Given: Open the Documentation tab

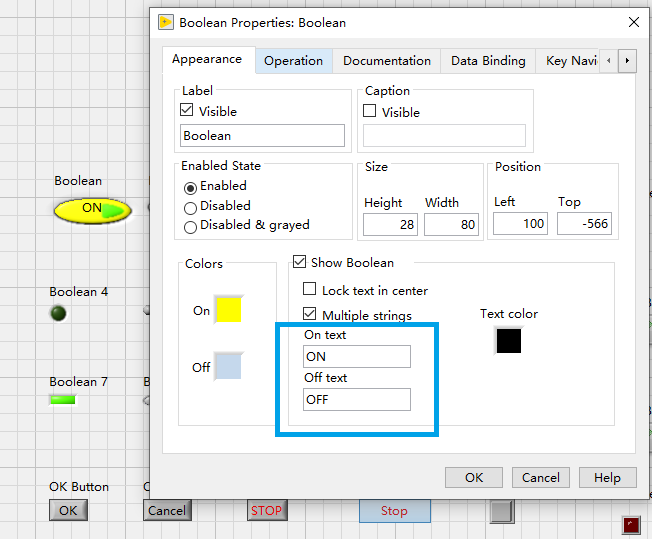Looking at the screenshot, I should click(x=387, y=61).
